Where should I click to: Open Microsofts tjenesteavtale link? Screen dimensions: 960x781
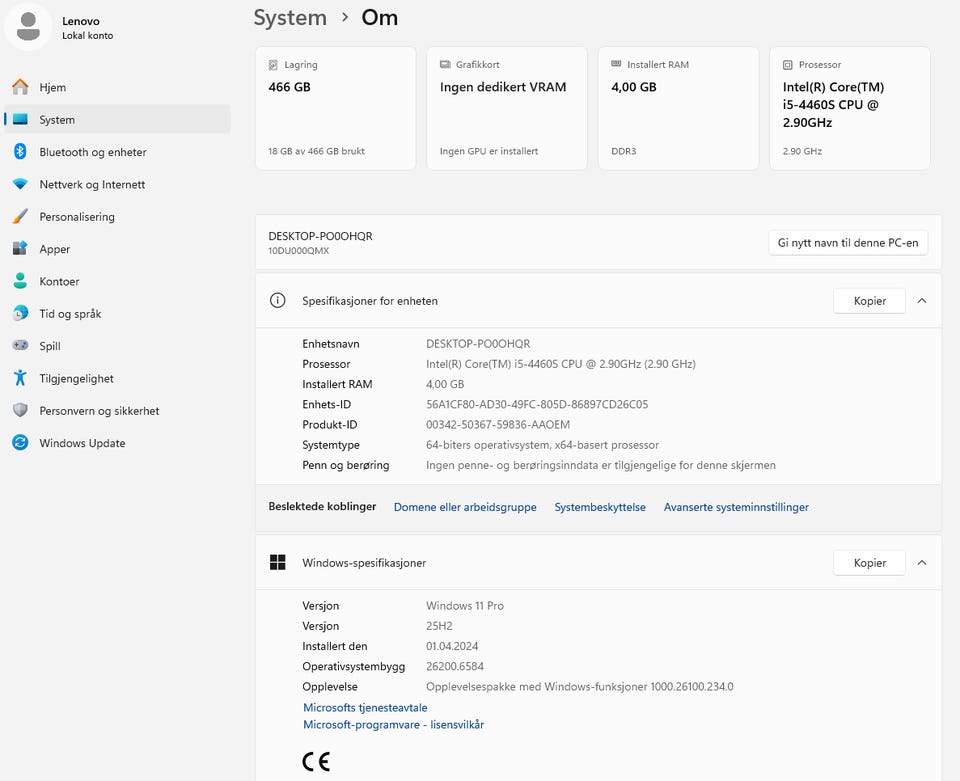[365, 708]
